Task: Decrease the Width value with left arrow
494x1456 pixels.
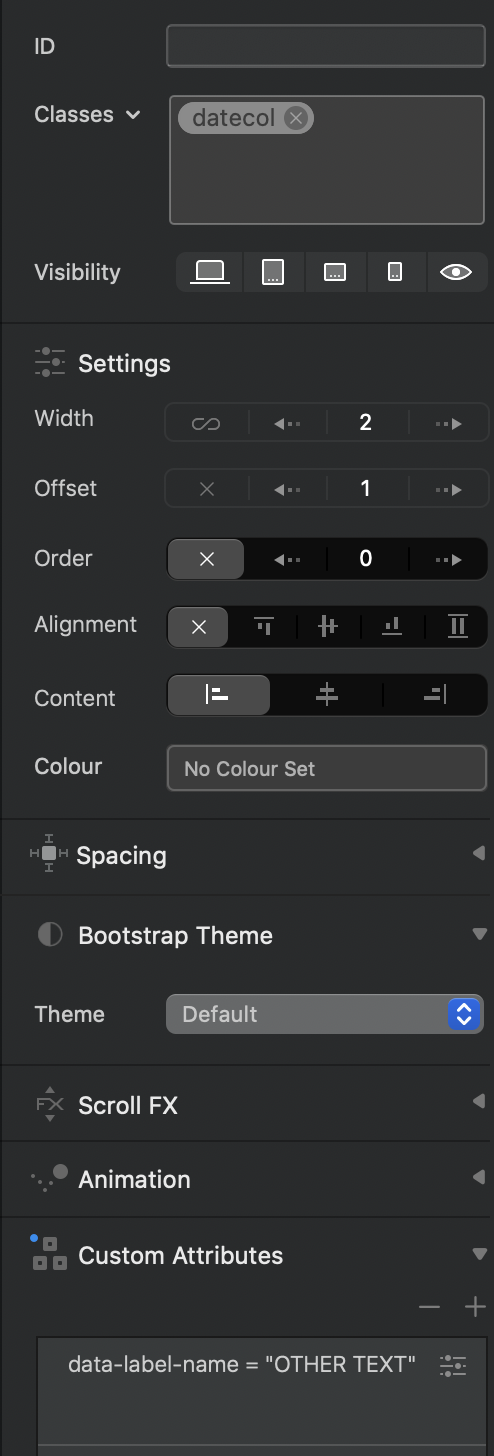Action: point(287,424)
